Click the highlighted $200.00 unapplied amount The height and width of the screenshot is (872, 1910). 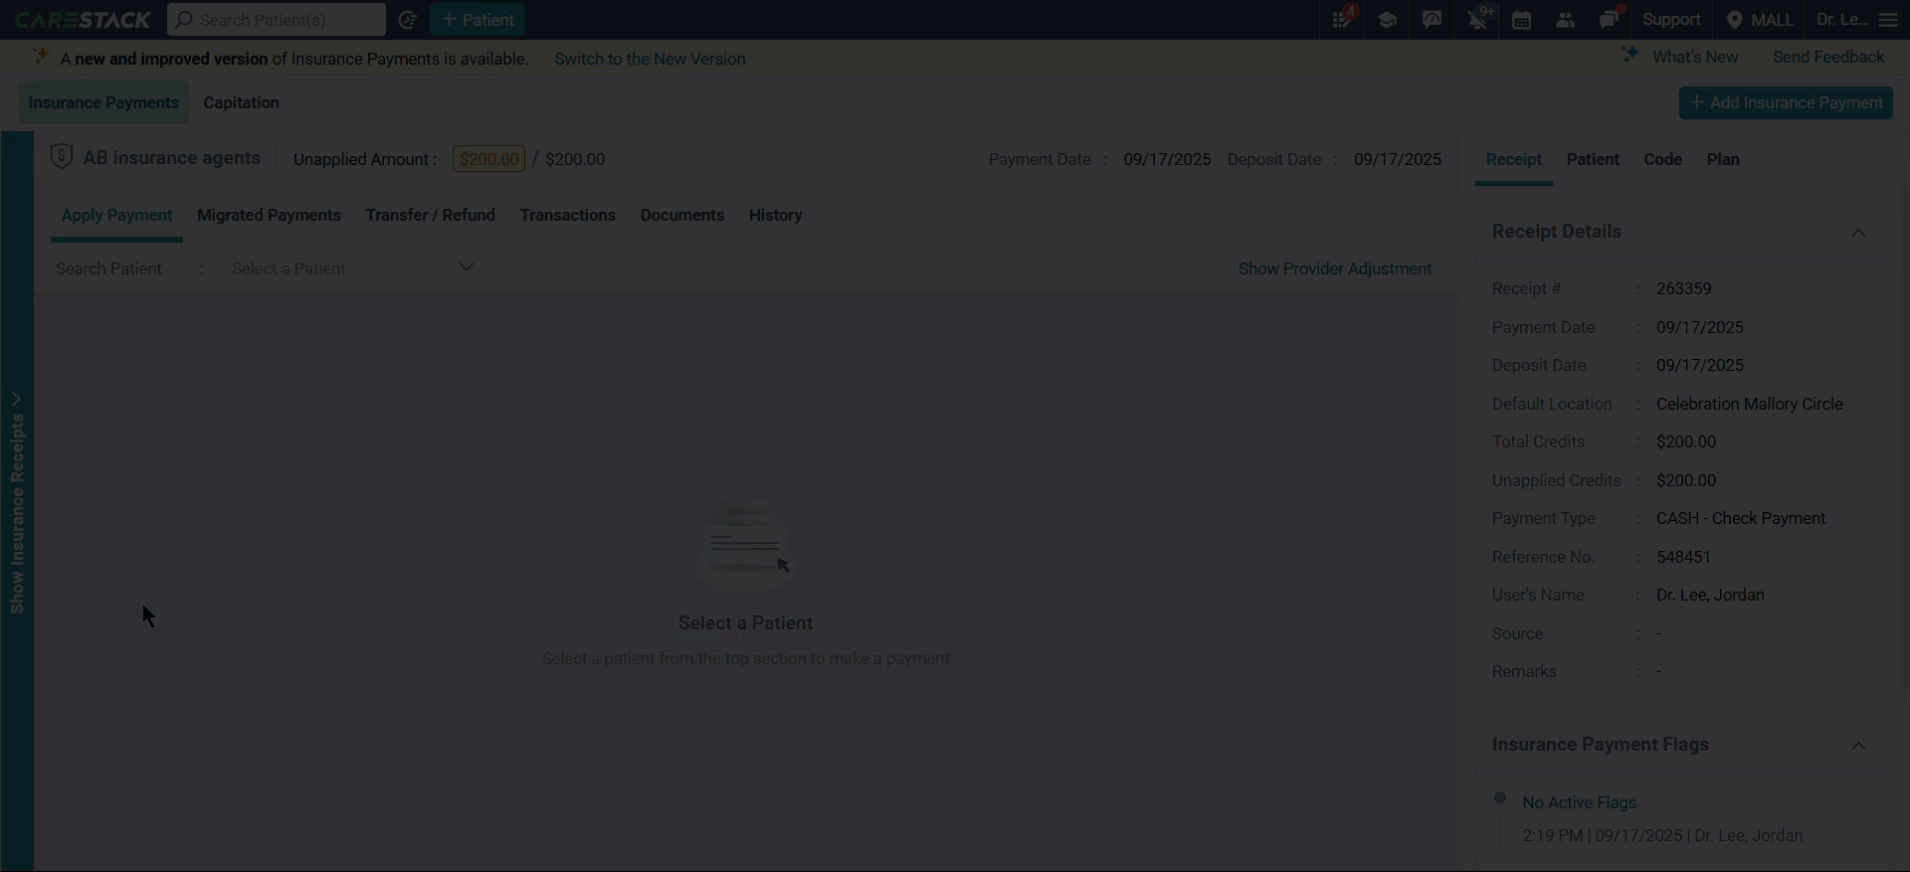489,159
